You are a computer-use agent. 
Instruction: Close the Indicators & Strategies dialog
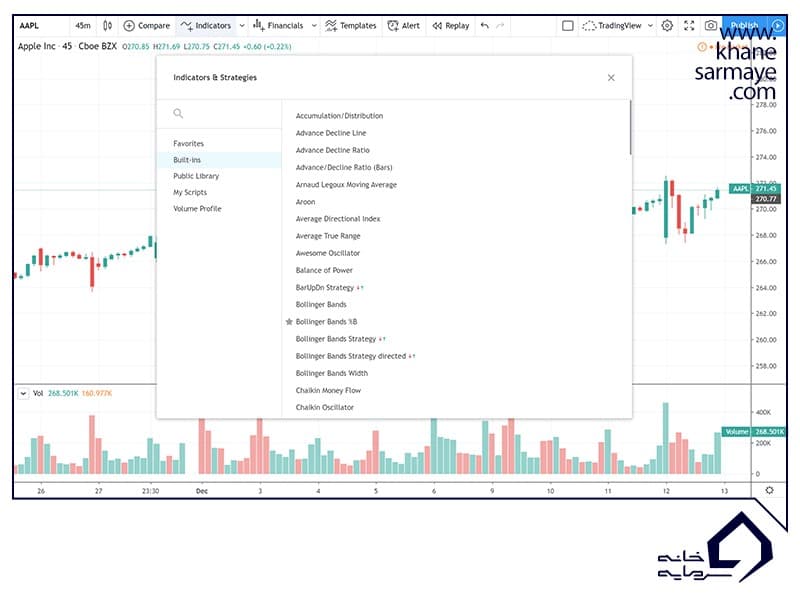point(611,78)
